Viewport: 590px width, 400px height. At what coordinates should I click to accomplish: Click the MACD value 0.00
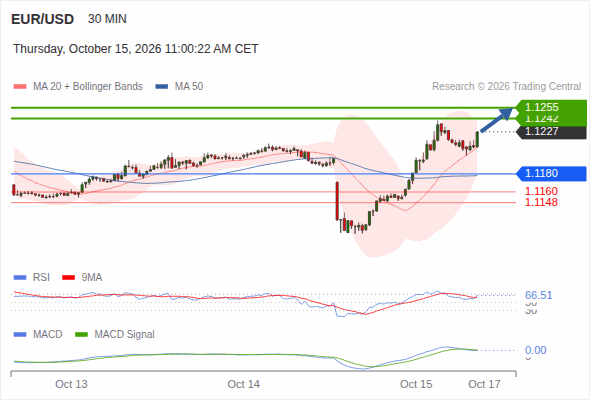pyautogui.click(x=536, y=350)
